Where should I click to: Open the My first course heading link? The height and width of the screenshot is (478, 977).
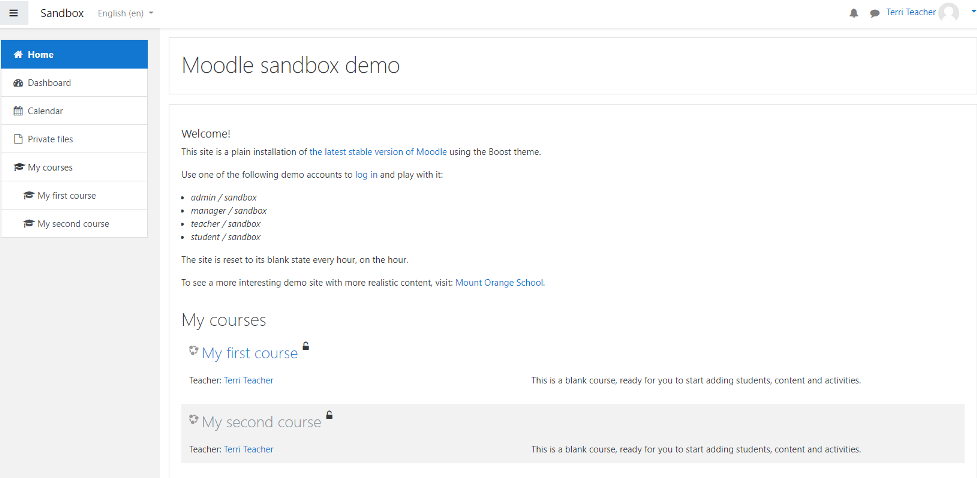250,353
